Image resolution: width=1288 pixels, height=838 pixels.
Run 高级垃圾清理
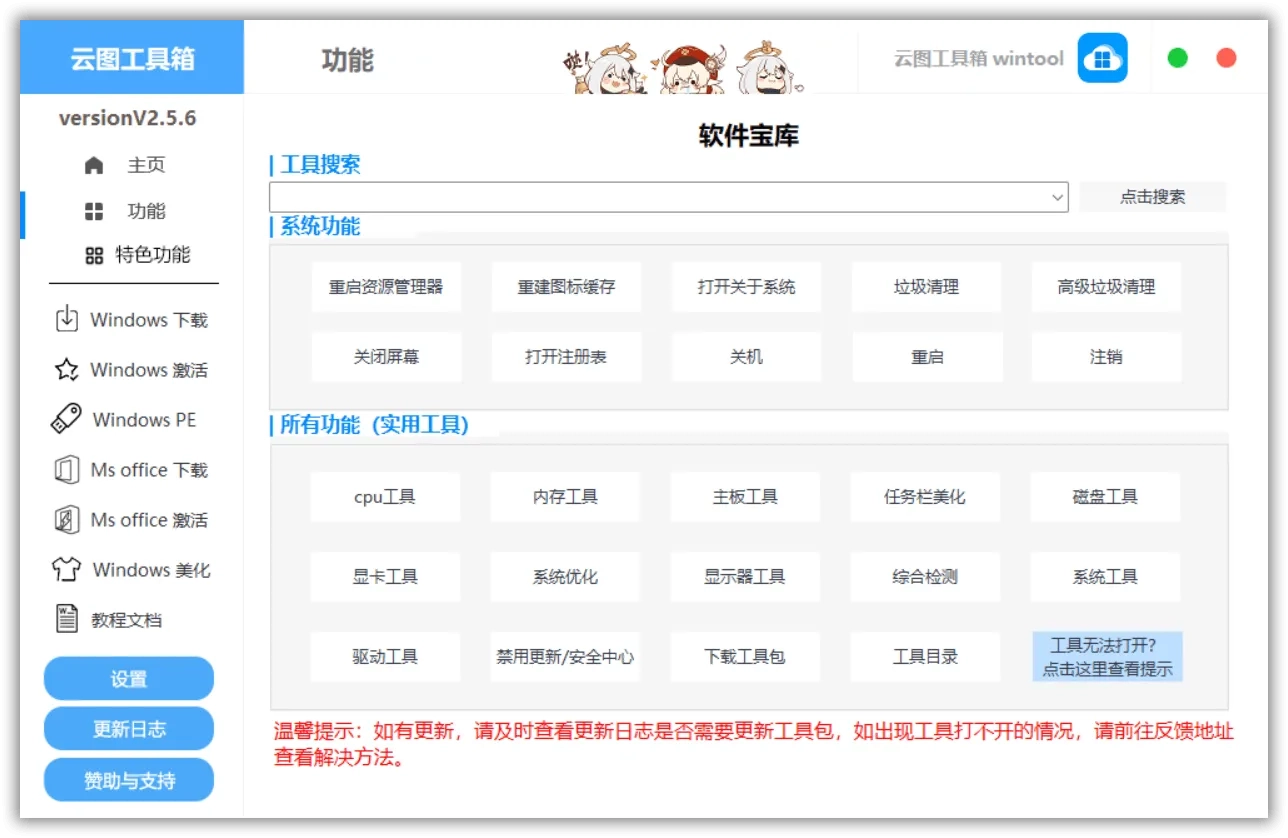point(1106,287)
